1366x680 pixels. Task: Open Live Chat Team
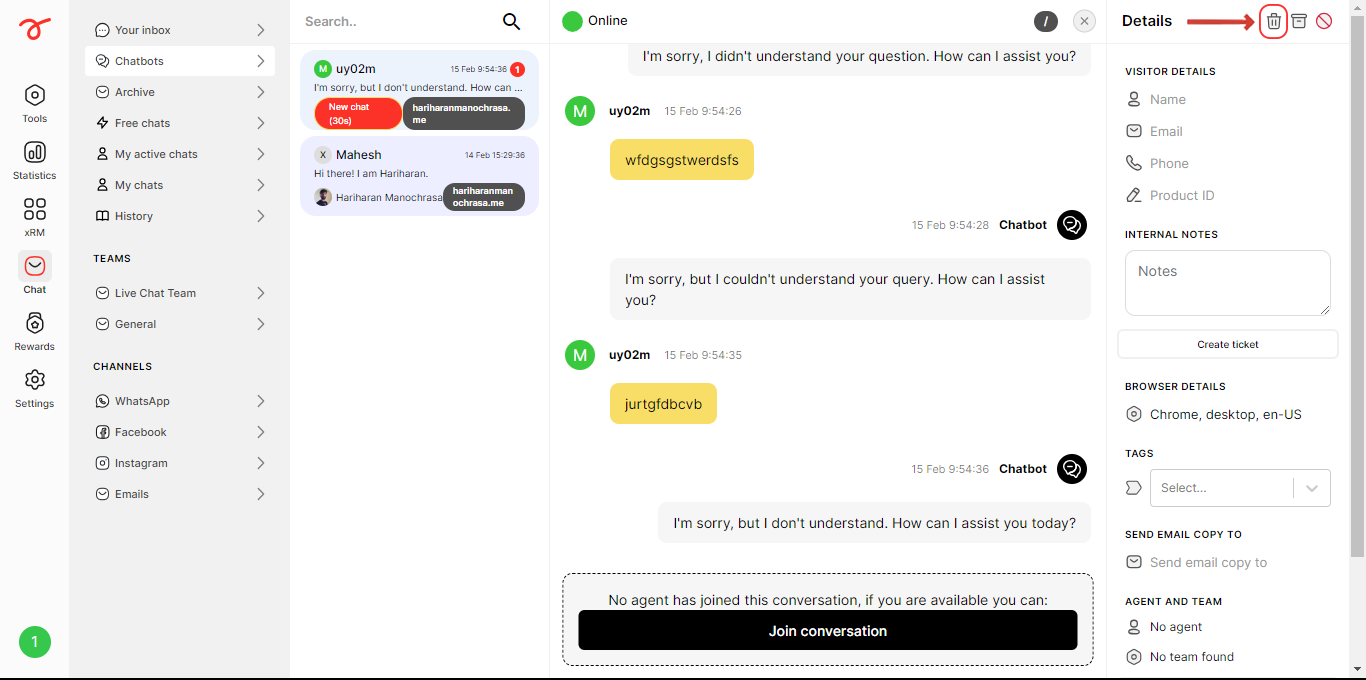[180, 293]
